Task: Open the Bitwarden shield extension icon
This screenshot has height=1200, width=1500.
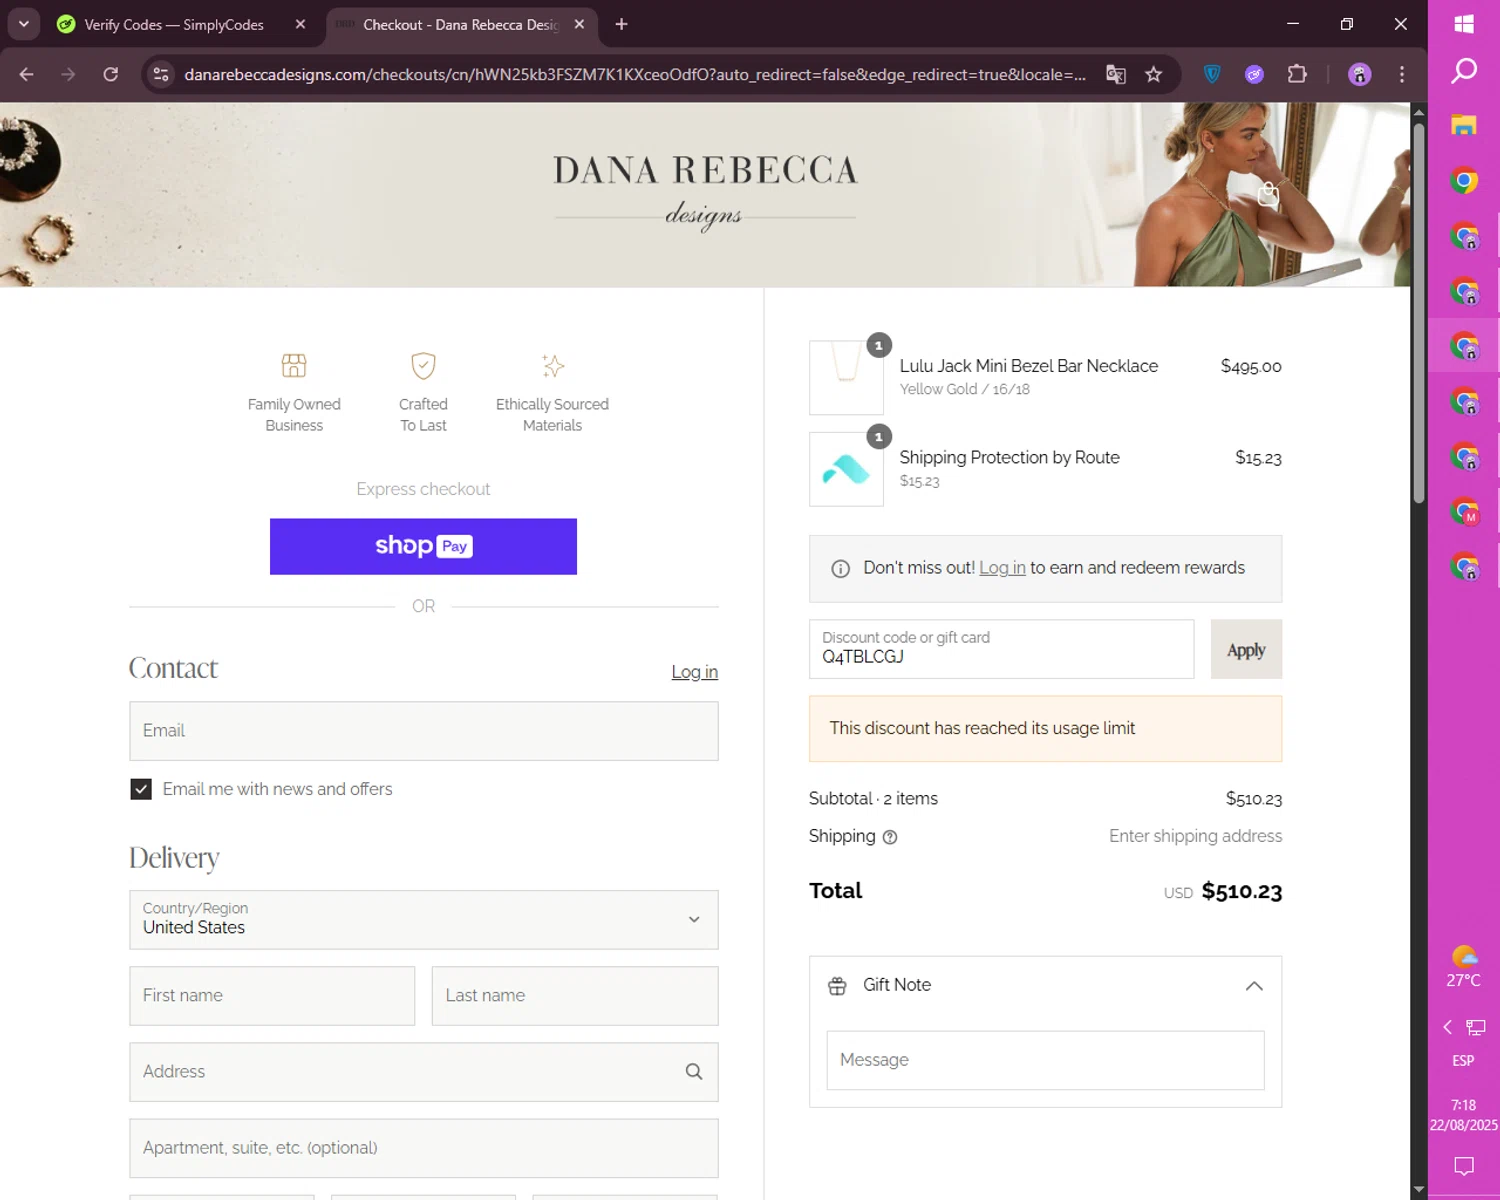Action: coord(1212,74)
